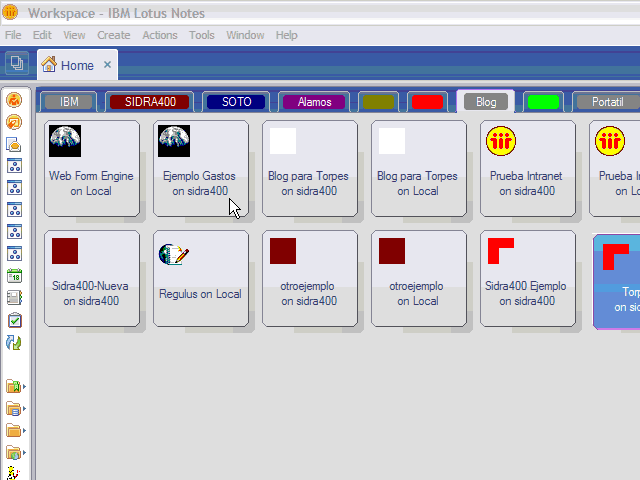Open the Create menu
640x480 pixels.
[x=113, y=35]
